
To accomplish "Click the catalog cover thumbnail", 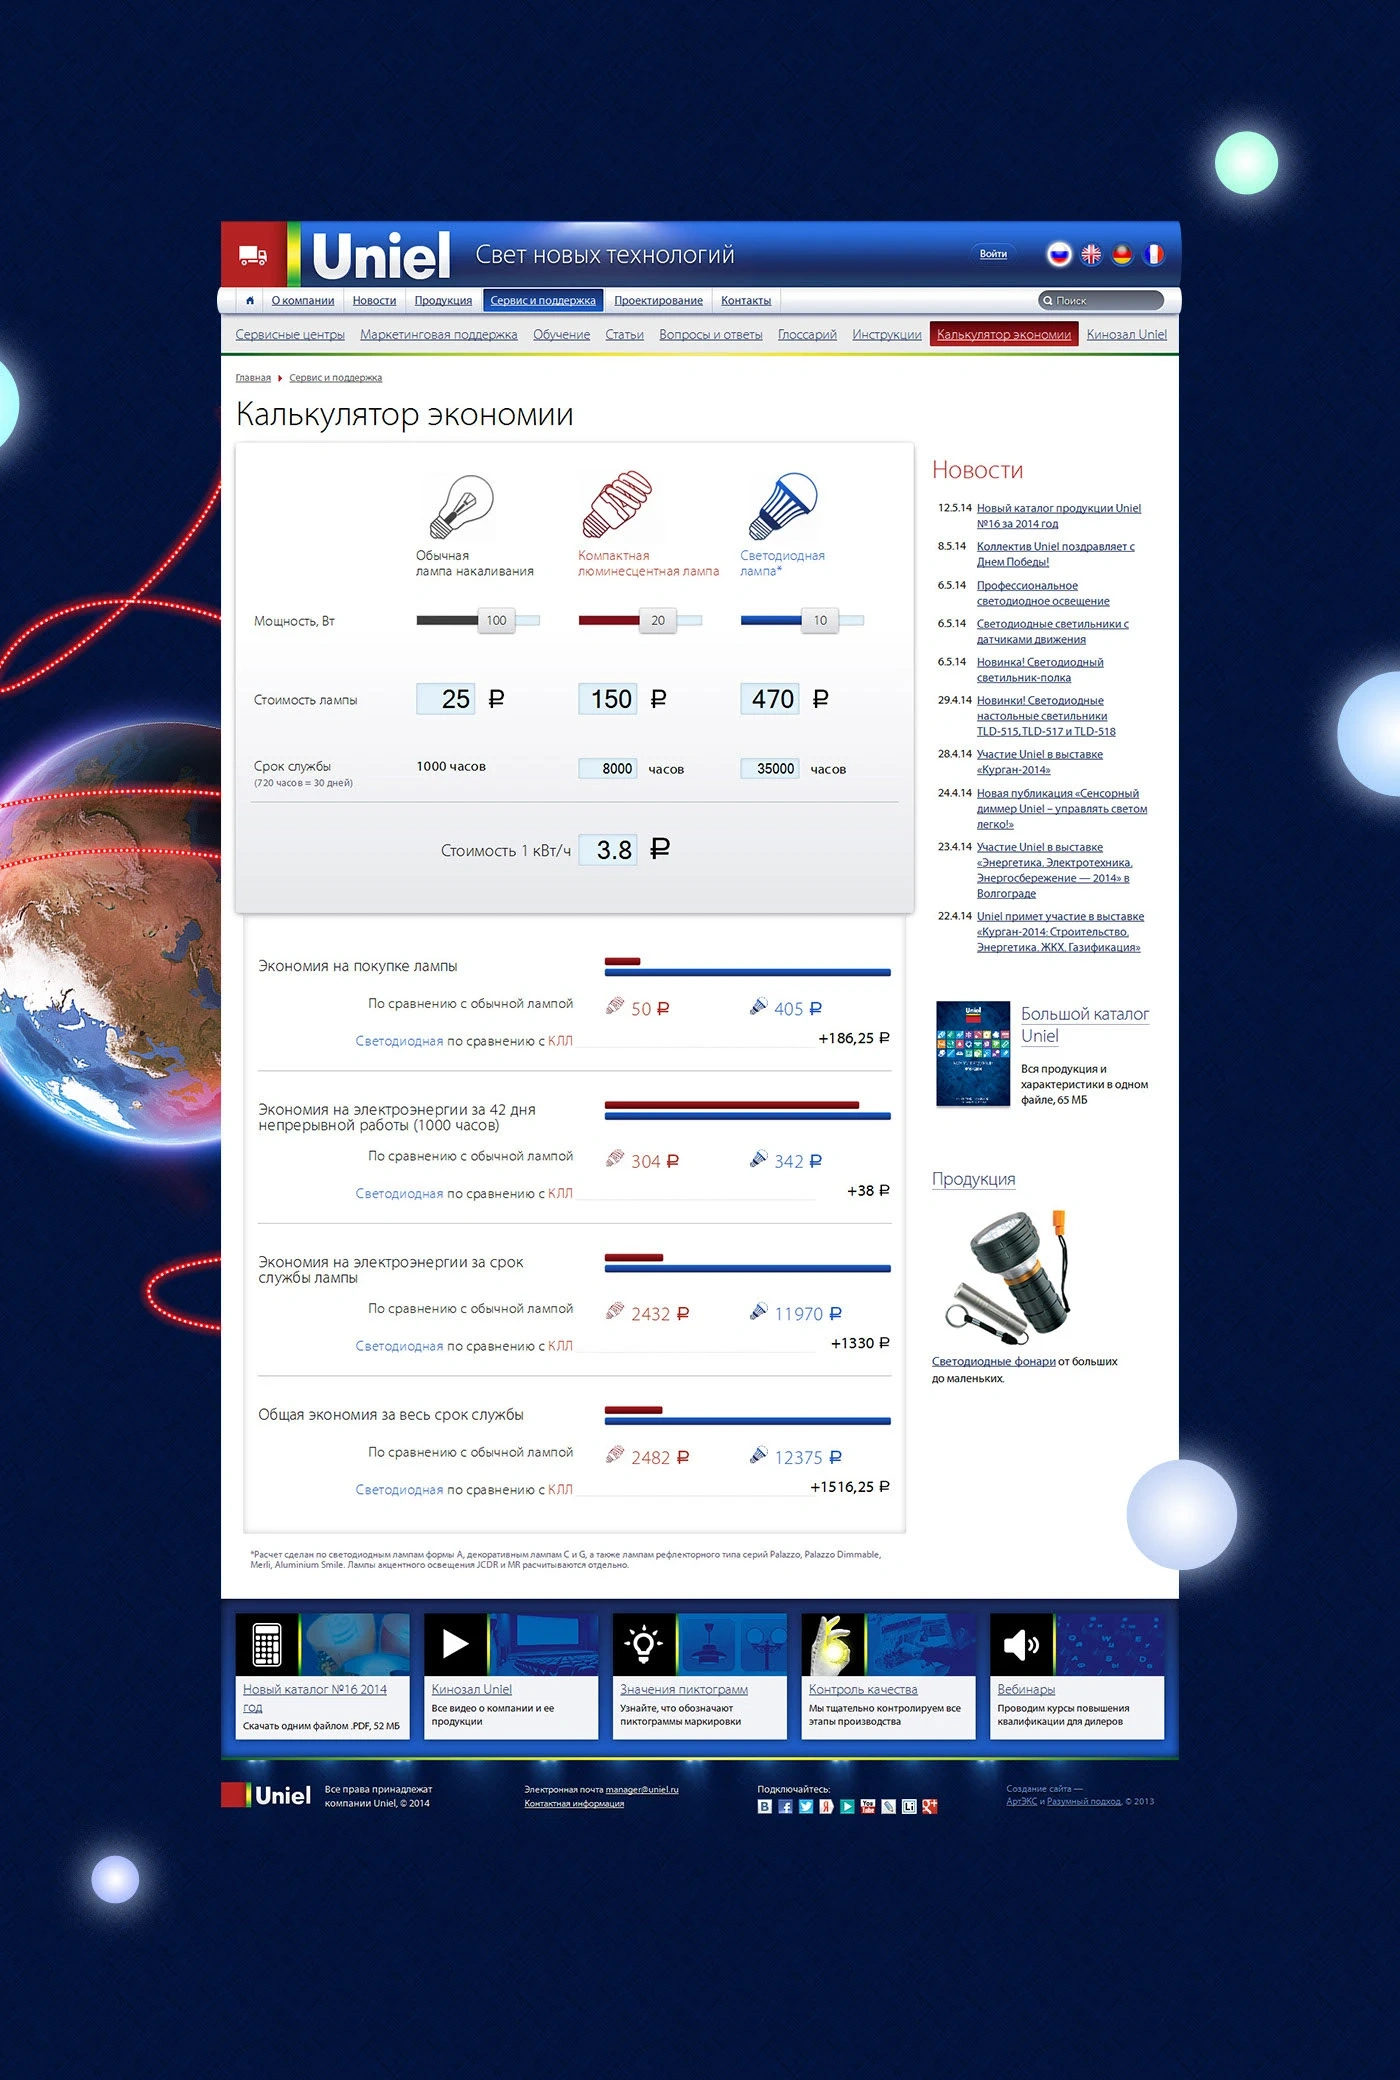I will click(973, 1054).
